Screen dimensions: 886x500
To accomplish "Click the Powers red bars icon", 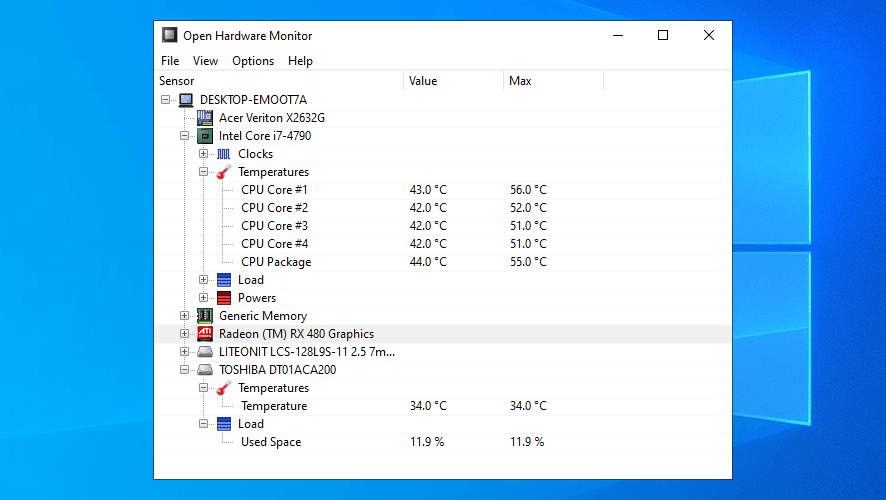I will [224, 298].
